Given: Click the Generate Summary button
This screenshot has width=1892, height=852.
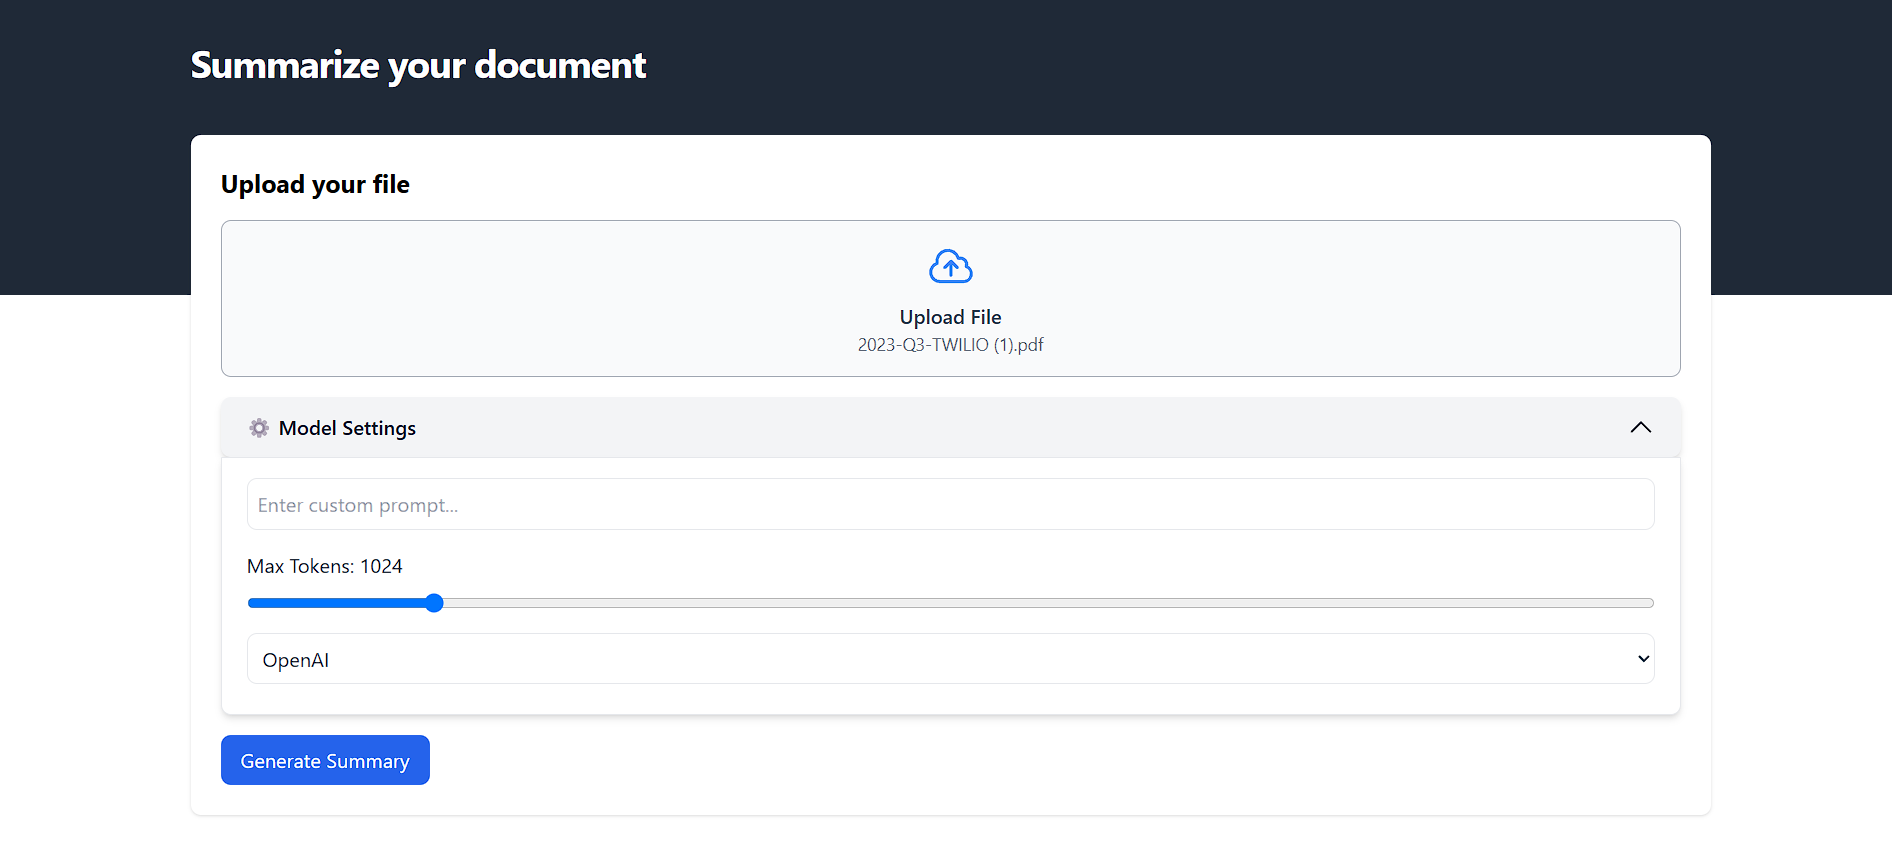Looking at the screenshot, I should click(325, 760).
